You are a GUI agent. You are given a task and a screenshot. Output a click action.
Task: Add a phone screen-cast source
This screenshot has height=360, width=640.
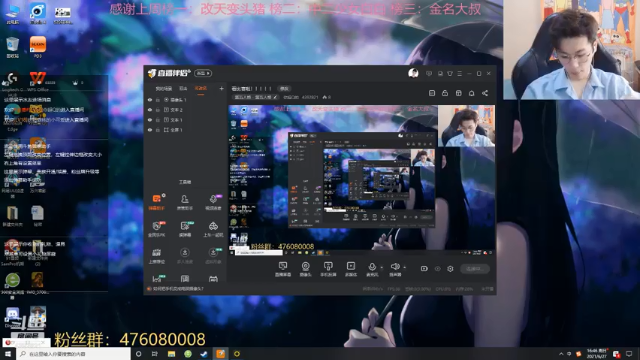click(x=328, y=269)
